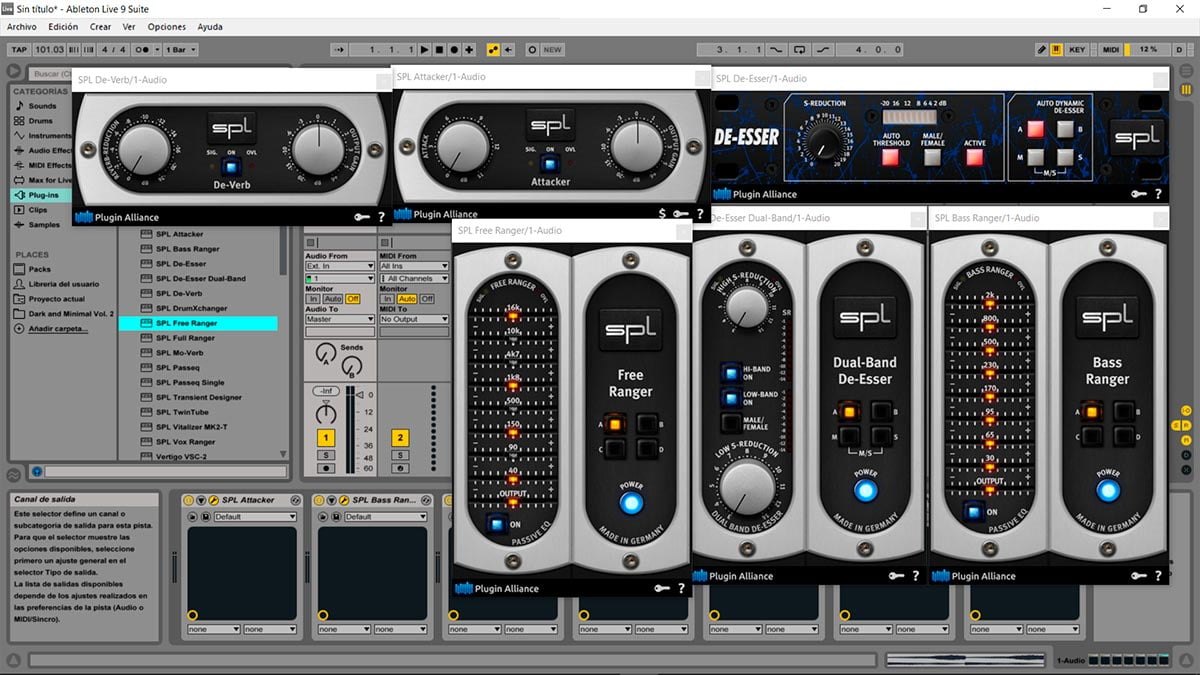Open Dark and Minimal Vol. 2 folder

tap(64, 314)
